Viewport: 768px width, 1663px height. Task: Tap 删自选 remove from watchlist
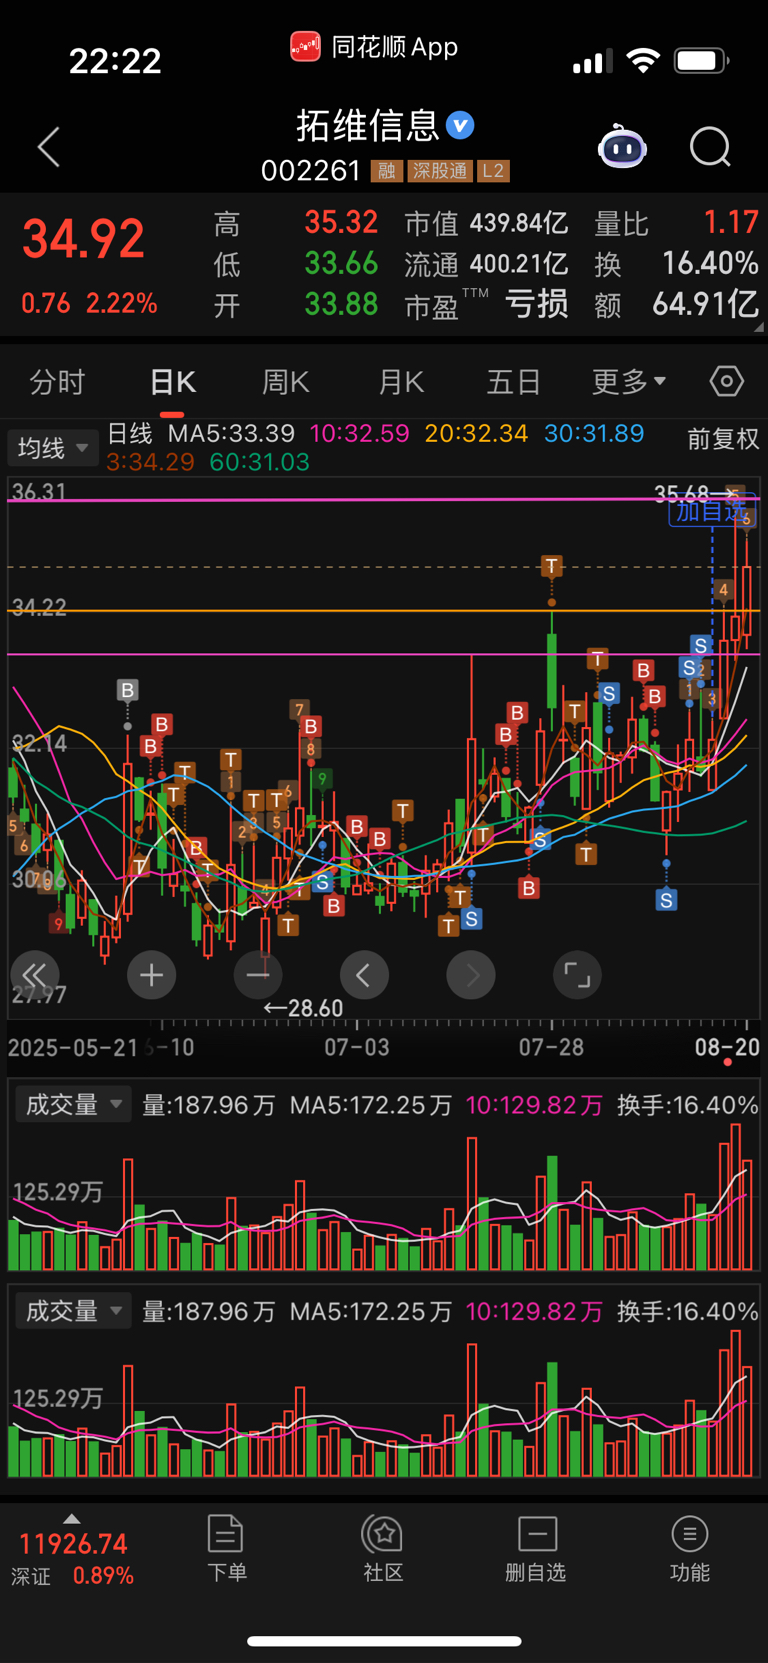(536, 1549)
